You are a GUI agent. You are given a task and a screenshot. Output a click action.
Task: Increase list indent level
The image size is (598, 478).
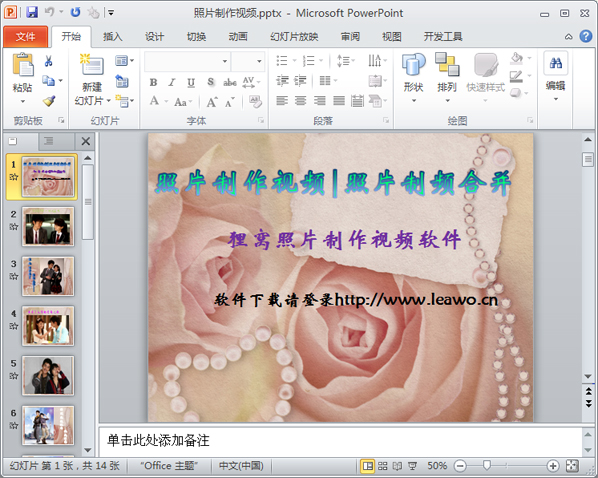[x=300, y=80]
